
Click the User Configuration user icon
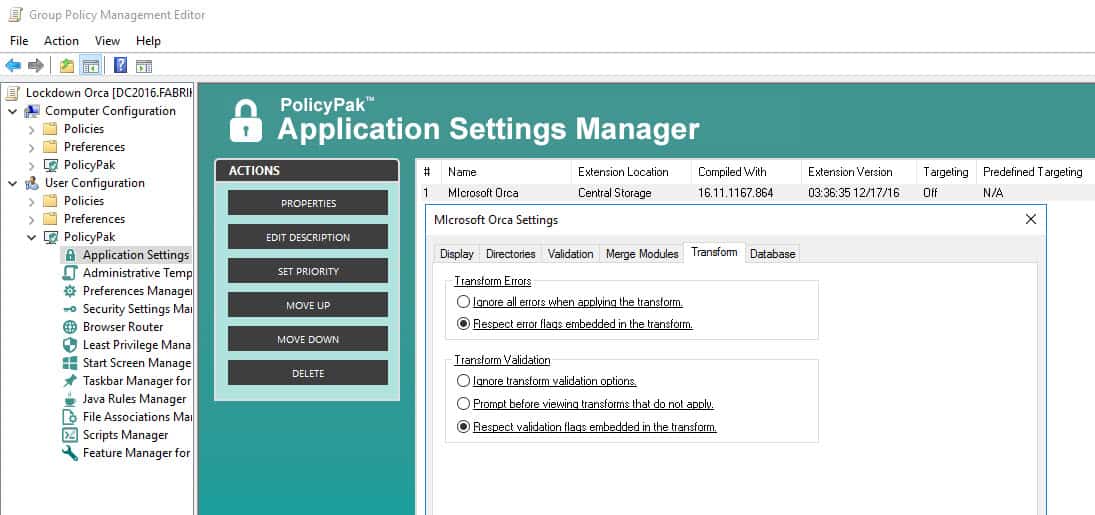pyautogui.click(x=32, y=183)
